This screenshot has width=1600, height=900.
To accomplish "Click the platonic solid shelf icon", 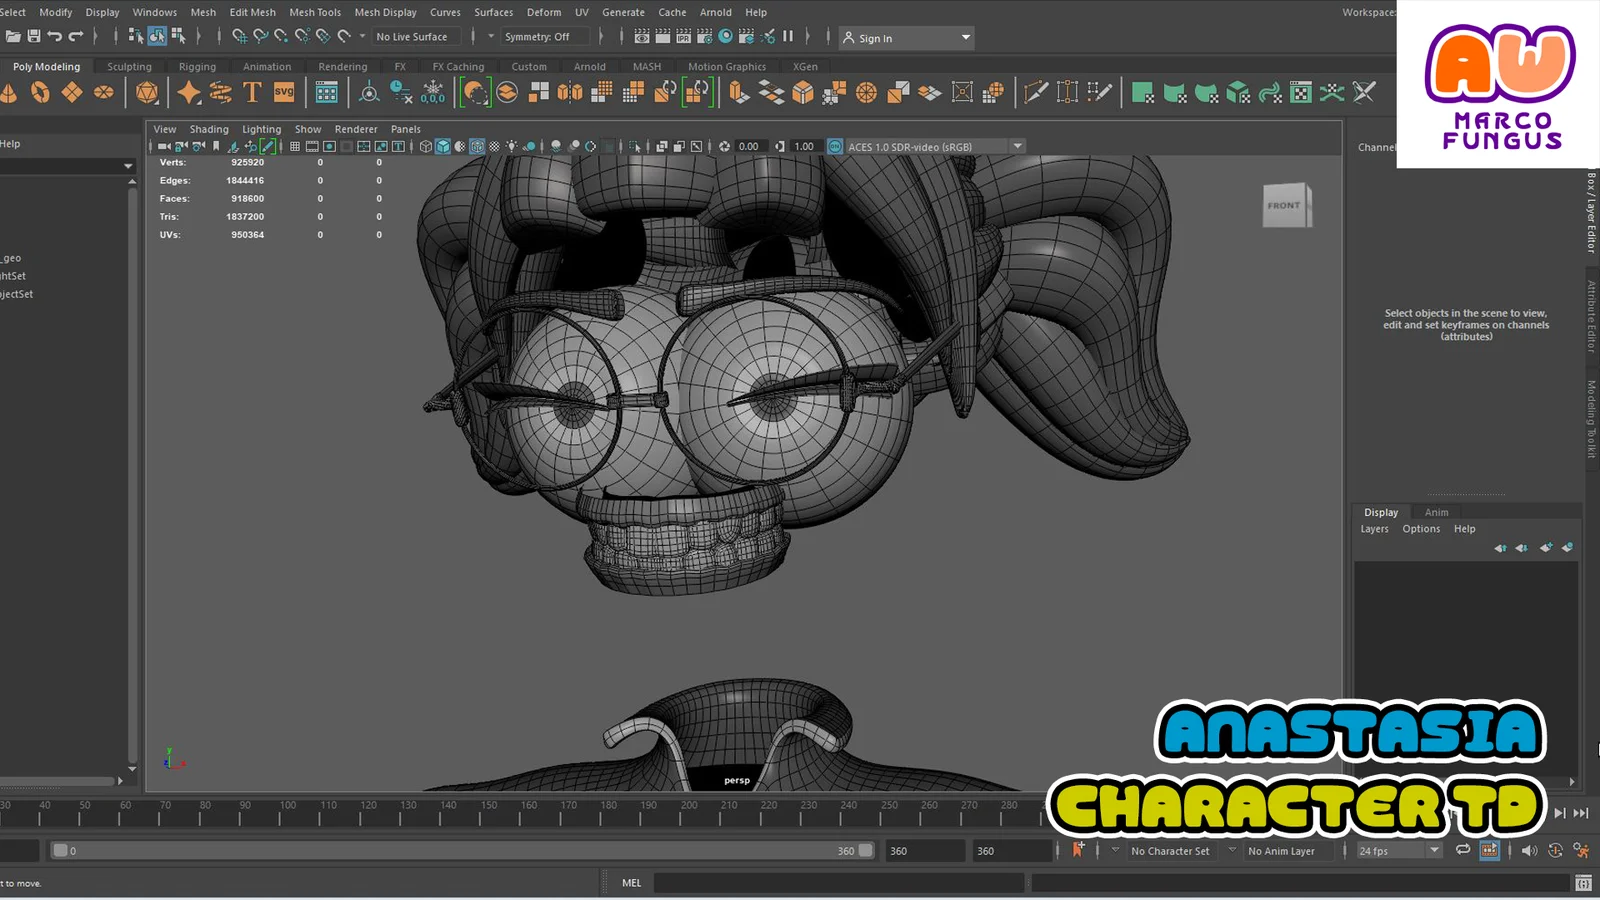I will pyautogui.click(x=147, y=93).
